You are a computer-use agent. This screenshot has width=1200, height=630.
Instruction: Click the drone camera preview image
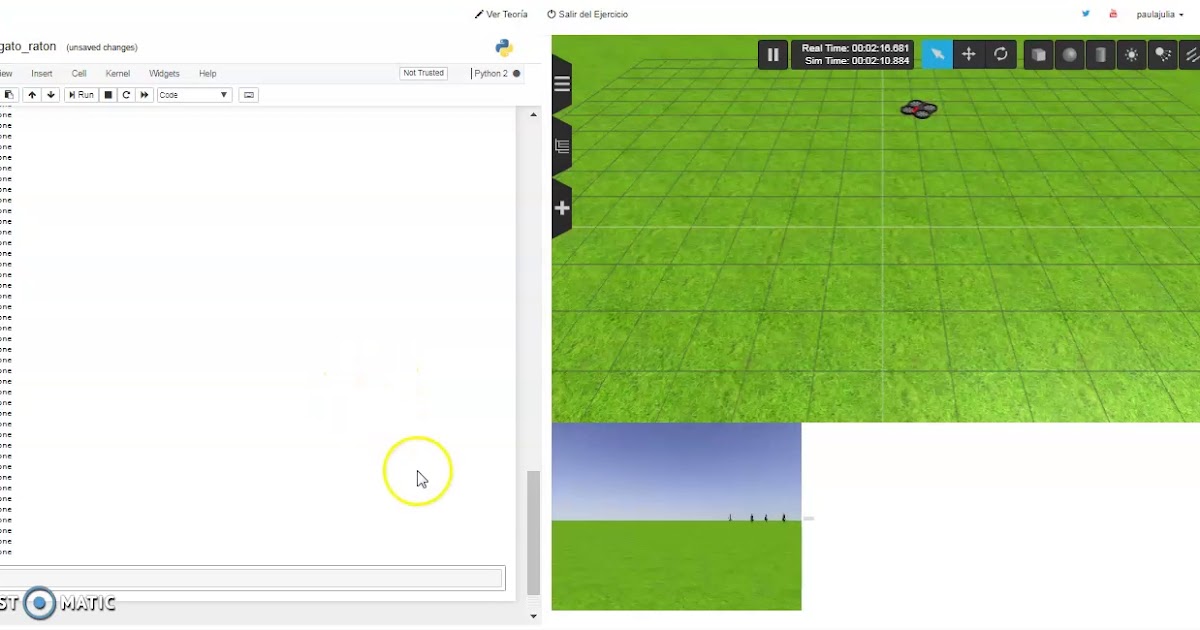[x=676, y=516]
